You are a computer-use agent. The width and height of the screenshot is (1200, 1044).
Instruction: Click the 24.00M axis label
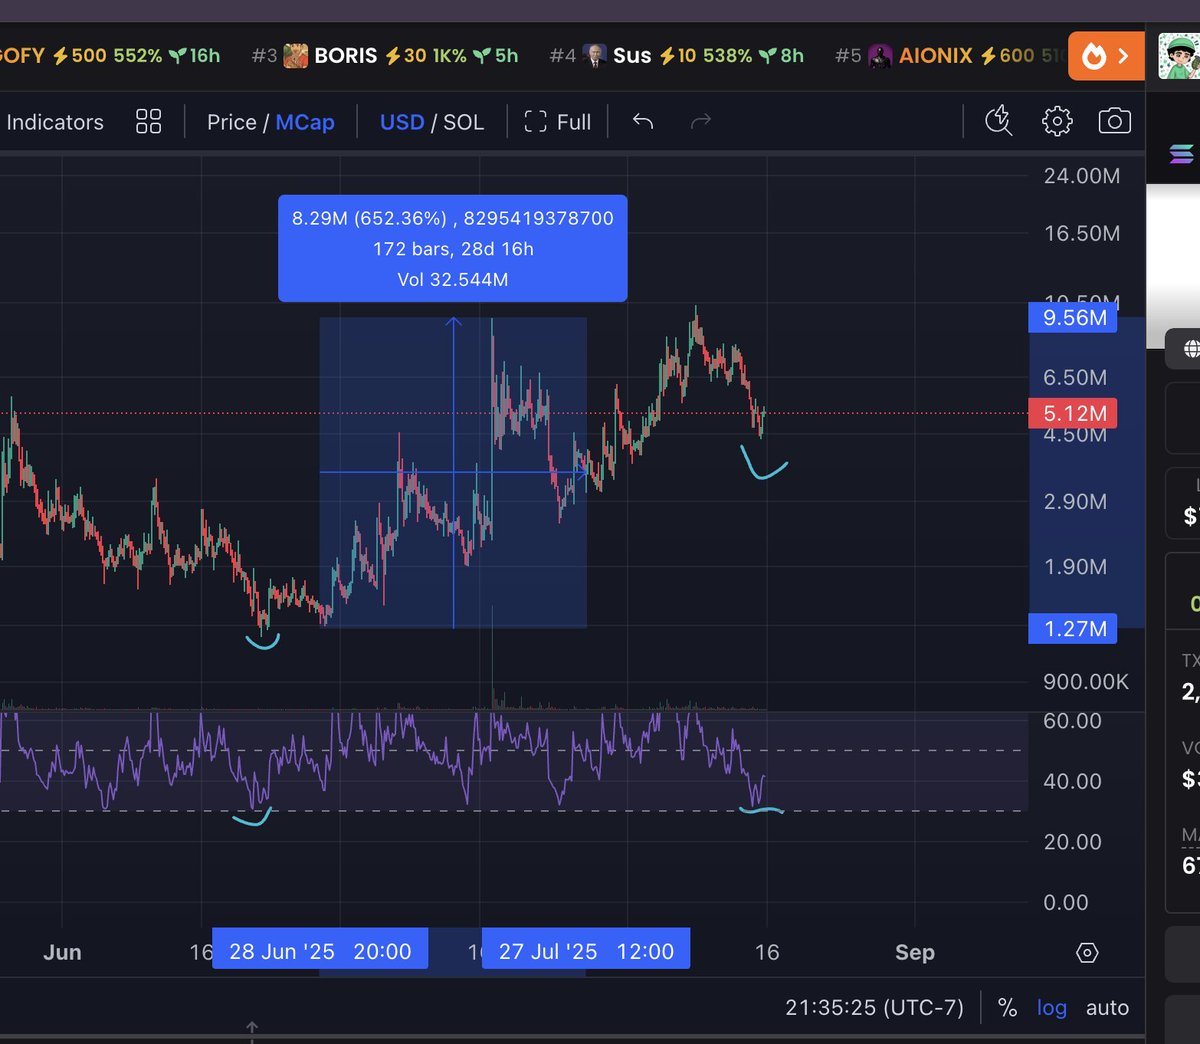point(1082,176)
